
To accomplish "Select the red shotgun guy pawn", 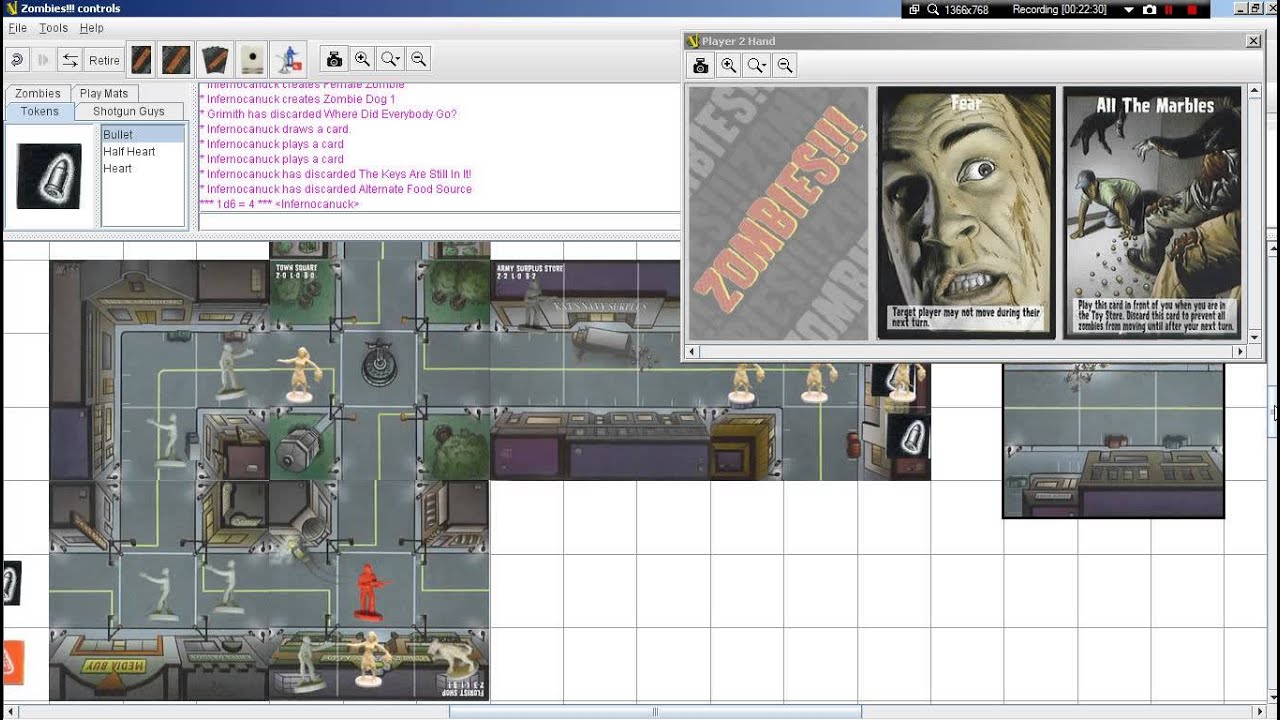I will tap(368, 592).
